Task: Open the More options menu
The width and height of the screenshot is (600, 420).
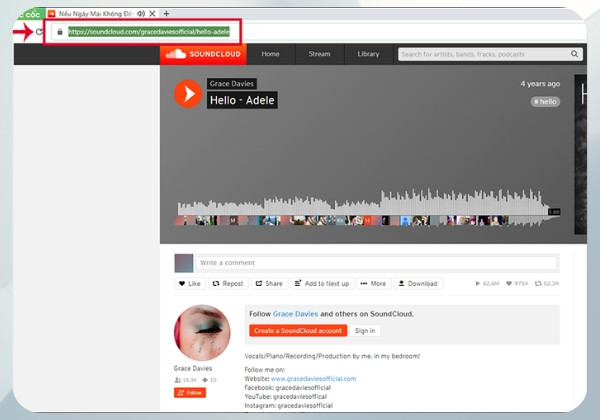Action: coord(374,283)
